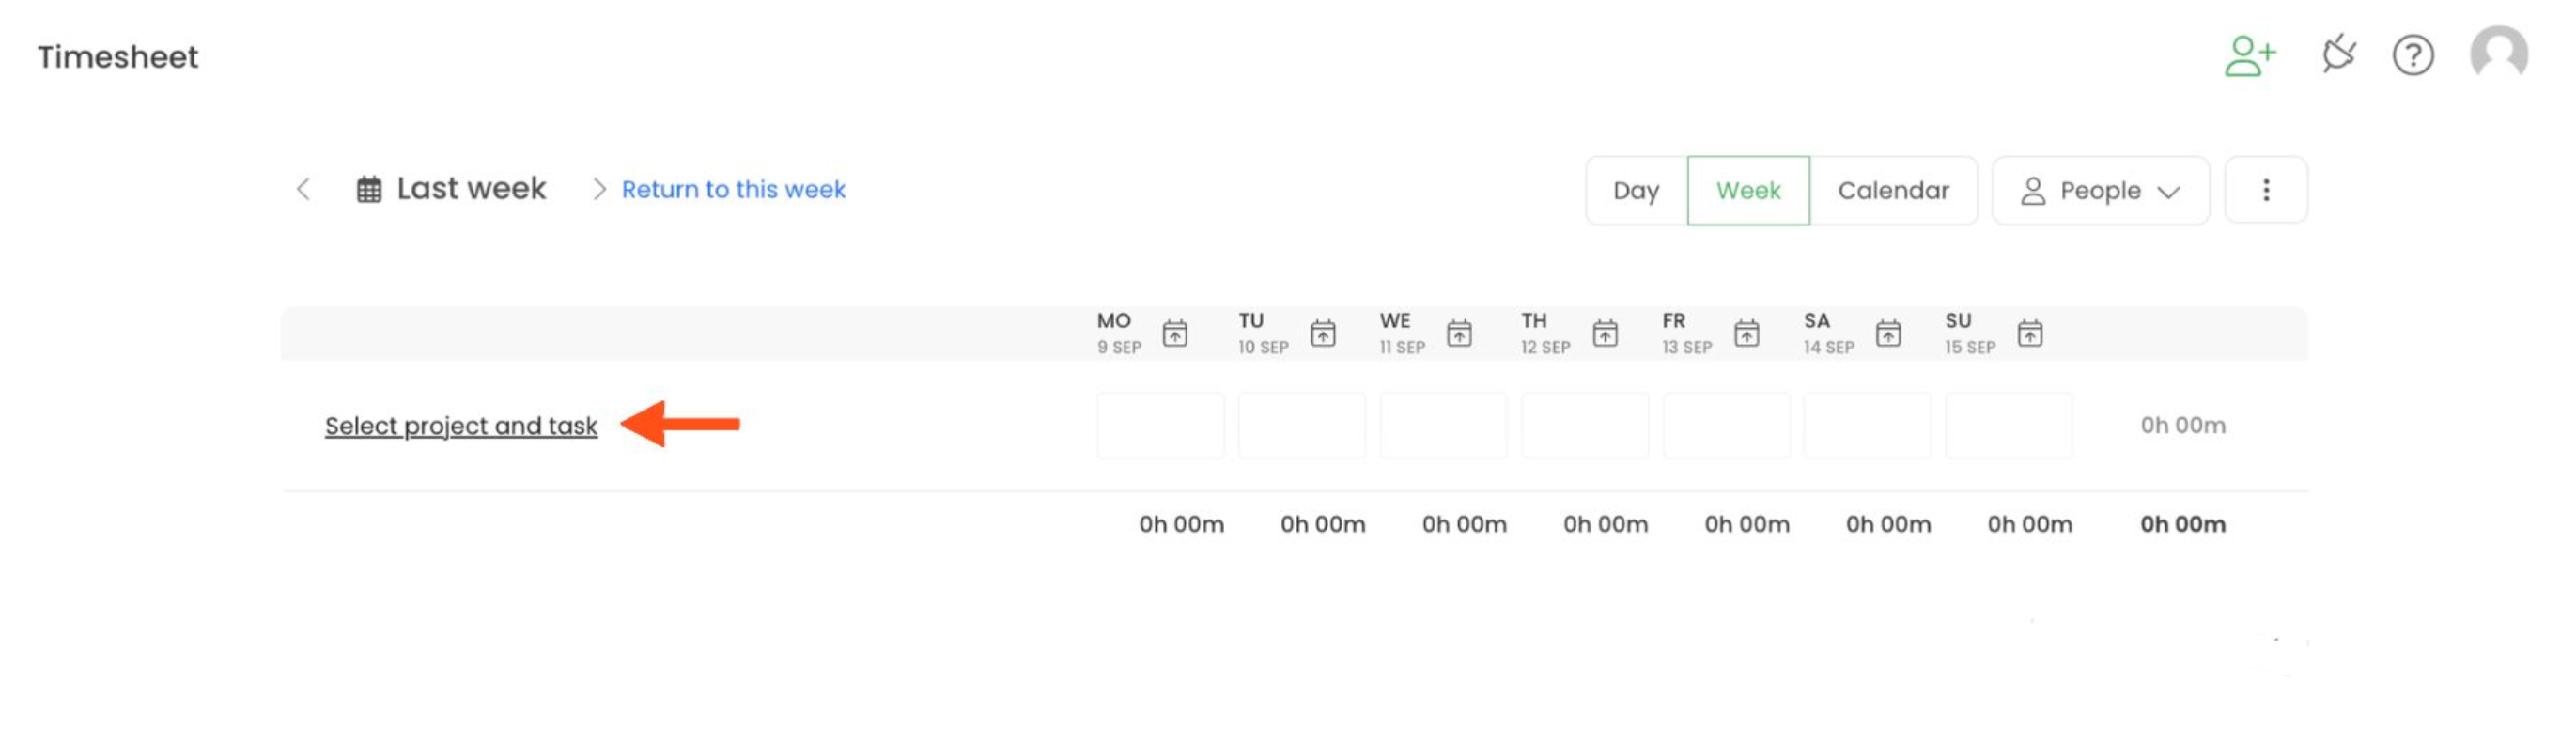Switch to the Day view tab
2576x729 pixels.
(1636, 191)
